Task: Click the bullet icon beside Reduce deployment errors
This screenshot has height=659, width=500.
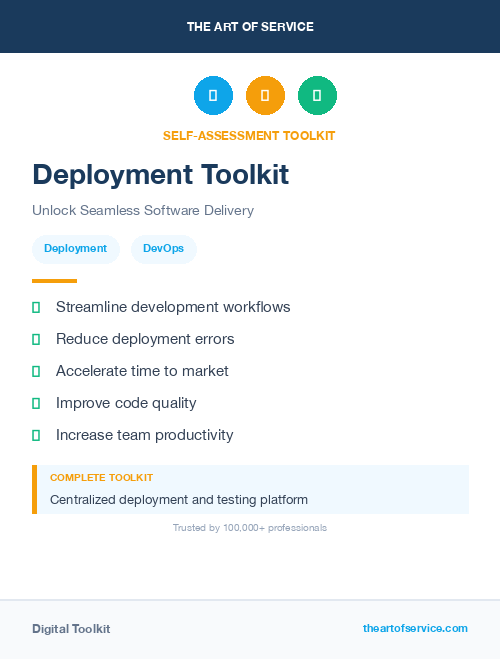Action: (x=36, y=340)
